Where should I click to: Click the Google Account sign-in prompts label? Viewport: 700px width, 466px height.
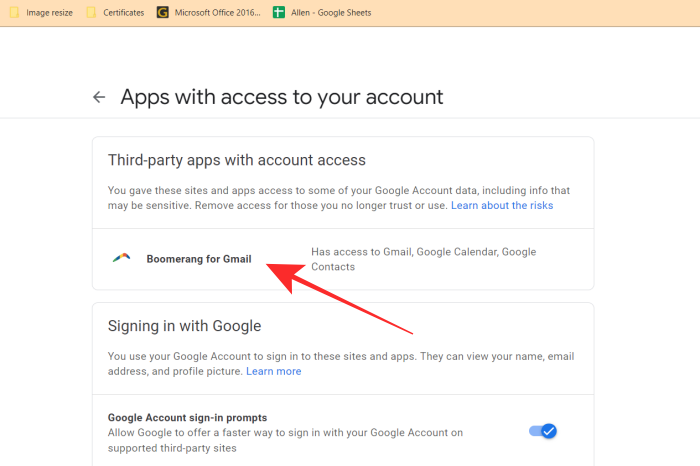(187, 417)
